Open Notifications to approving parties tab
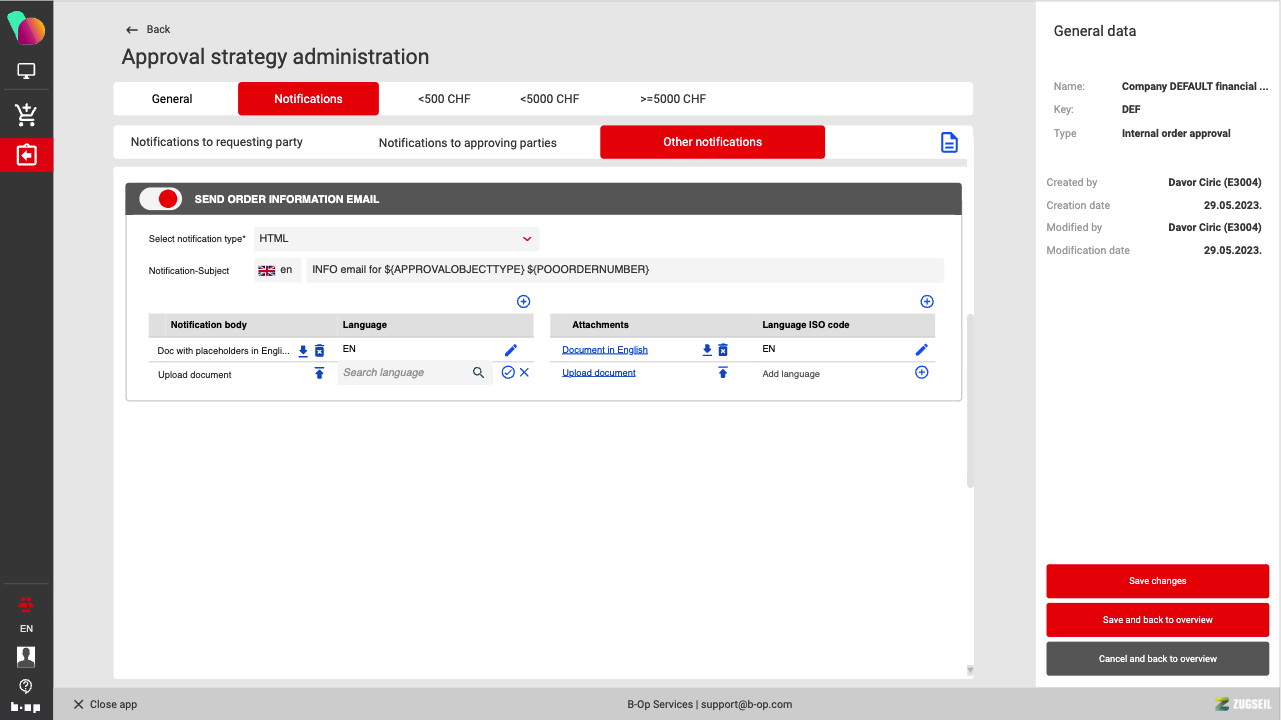The image size is (1281, 720). 467,143
